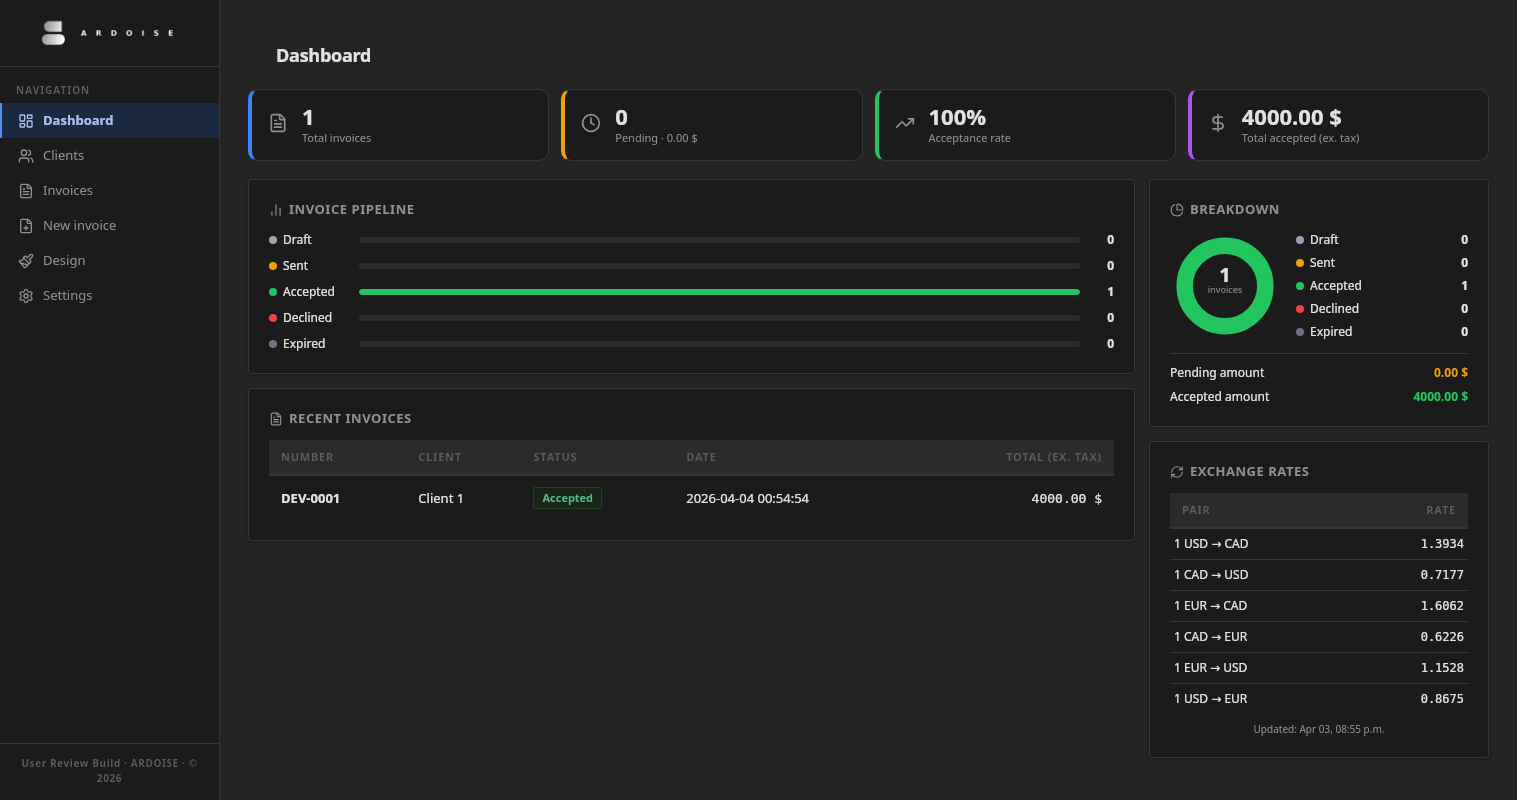The width and height of the screenshot is (1517, 800).
Task: Click the TOTAL (EX. TAX) column header
Action: tap(1054, 457)
